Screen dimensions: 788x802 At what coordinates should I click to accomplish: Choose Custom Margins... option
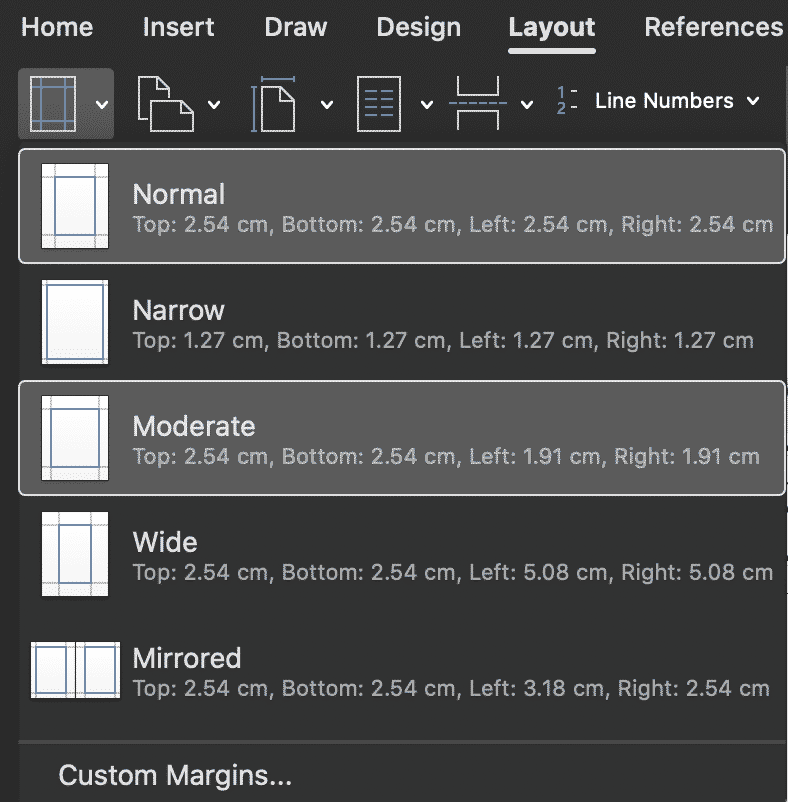pyautogui.click(x=175, y=775)
